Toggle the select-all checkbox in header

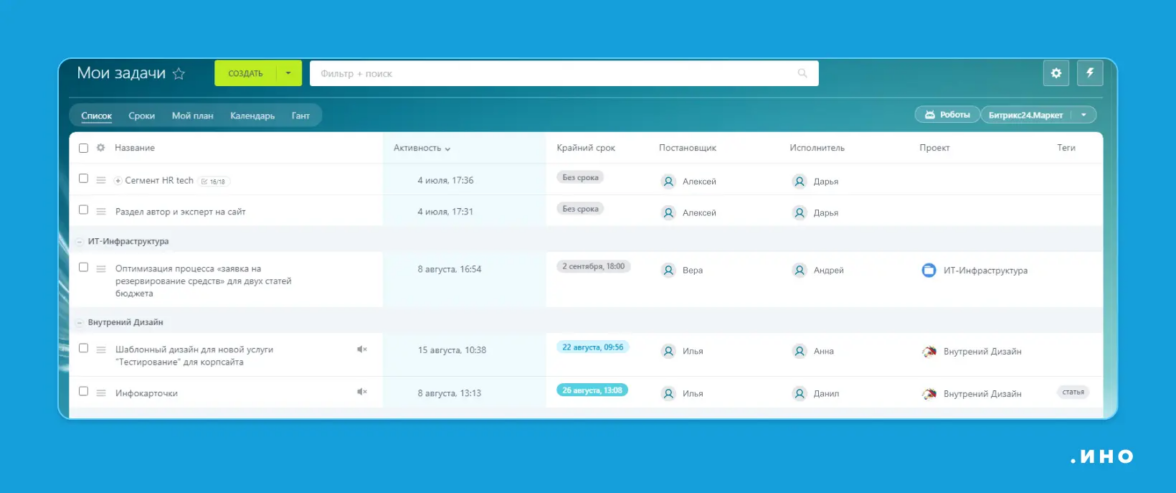(83, 148)
